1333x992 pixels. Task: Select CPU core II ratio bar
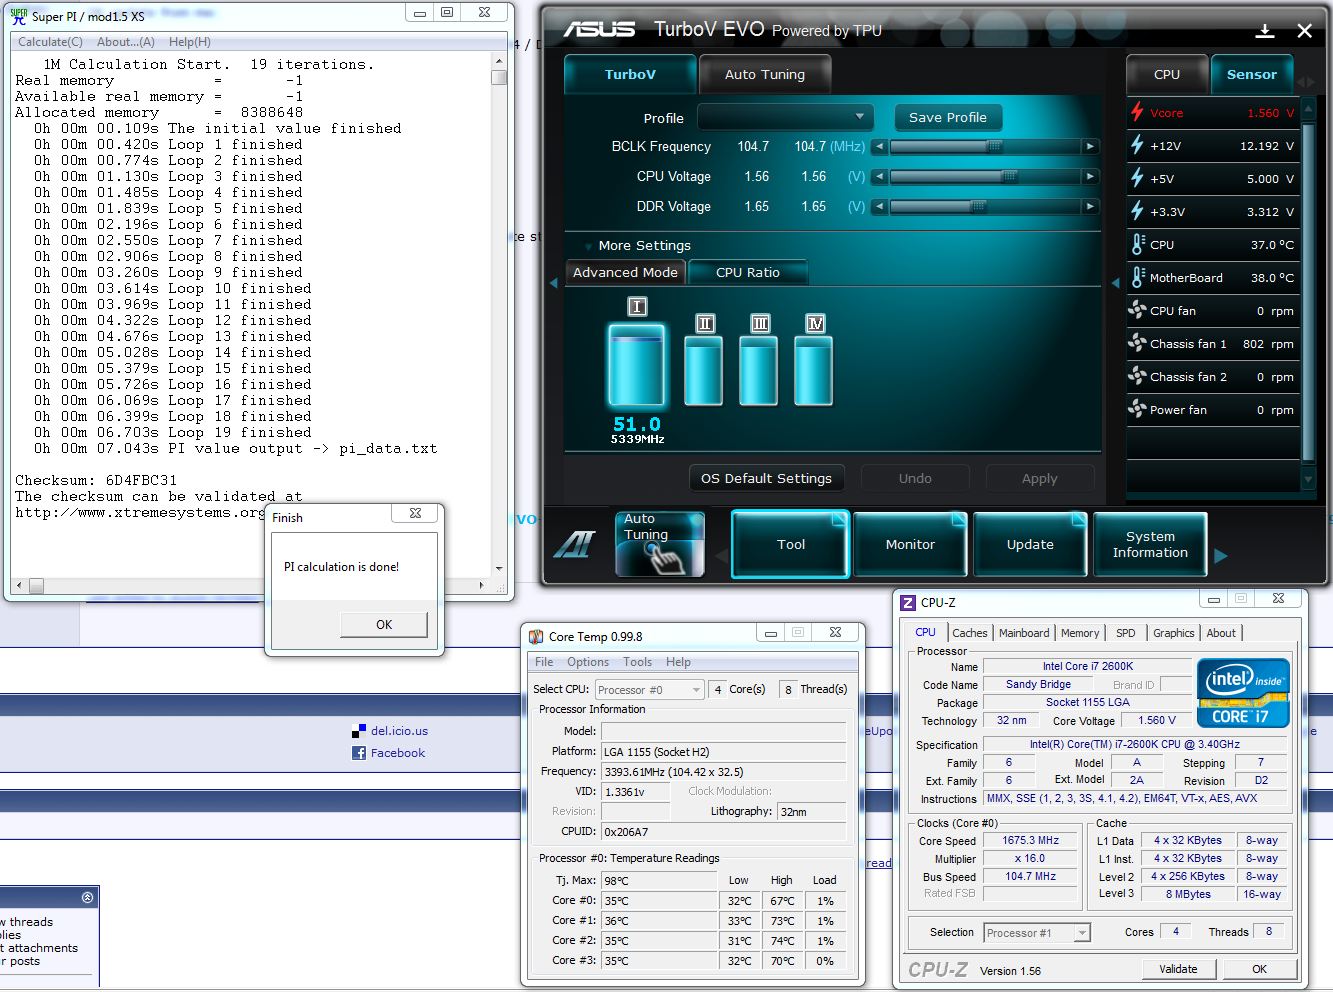pyautogui.click(x=704, y=371)
